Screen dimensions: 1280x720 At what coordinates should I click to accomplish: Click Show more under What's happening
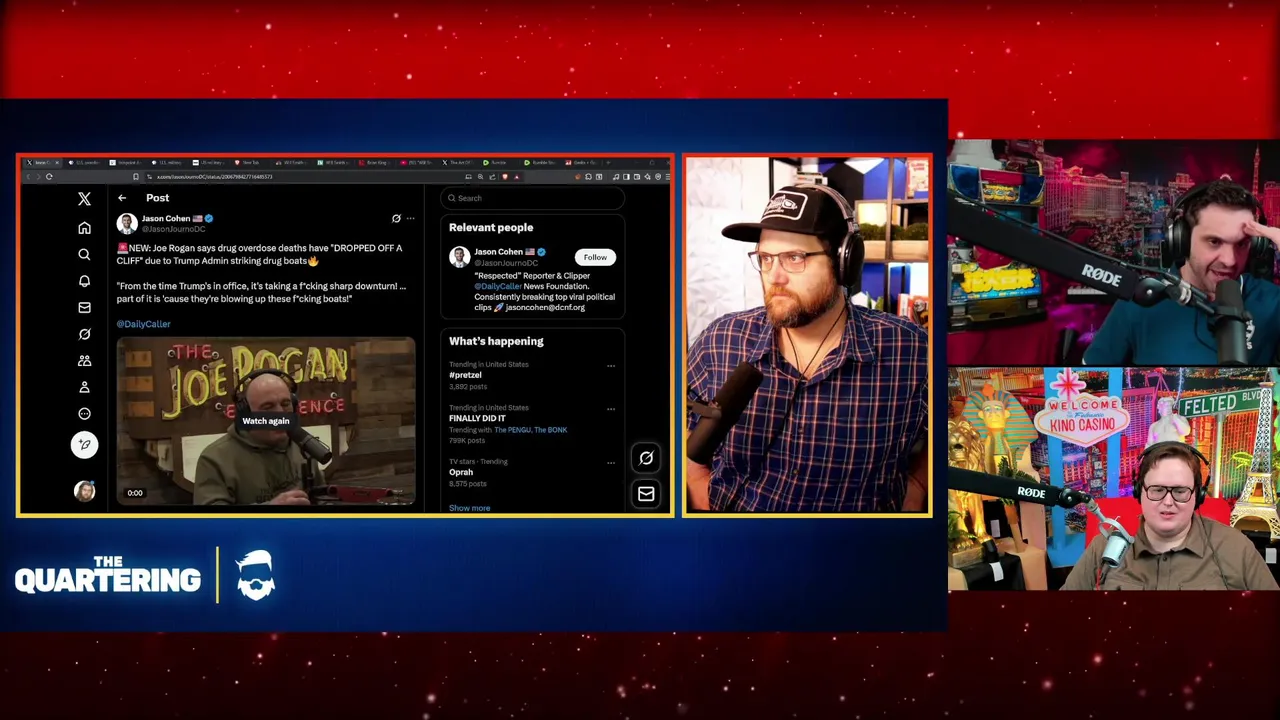click(469, 508)
